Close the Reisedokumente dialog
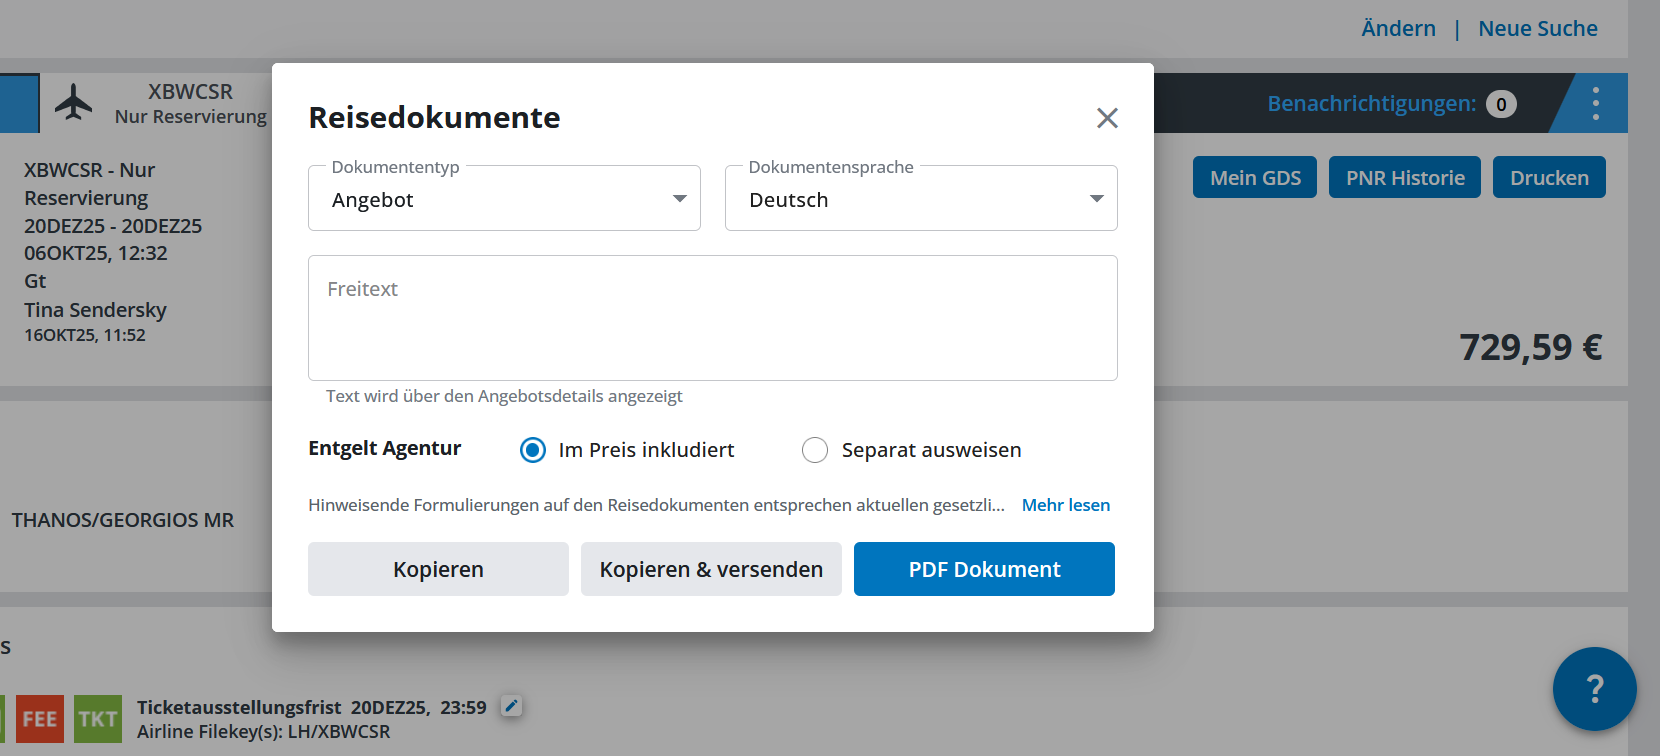The height and width of the screenshot is (756, 1660). pos(1107,118)
